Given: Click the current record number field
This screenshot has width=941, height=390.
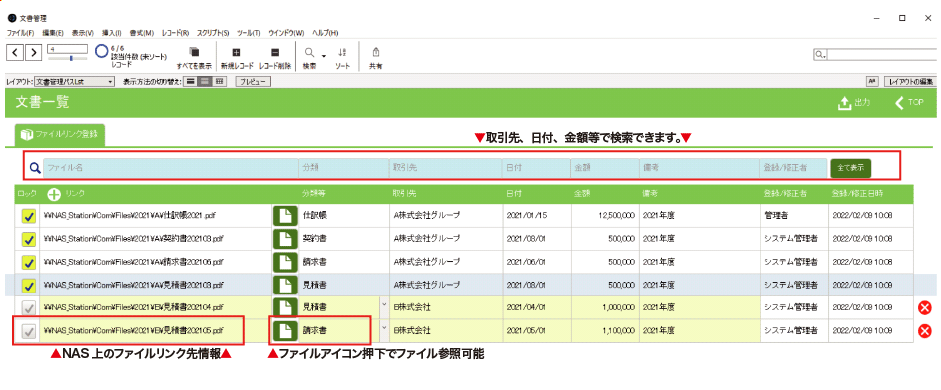Looking at the screenshot, I should (68, 49).
